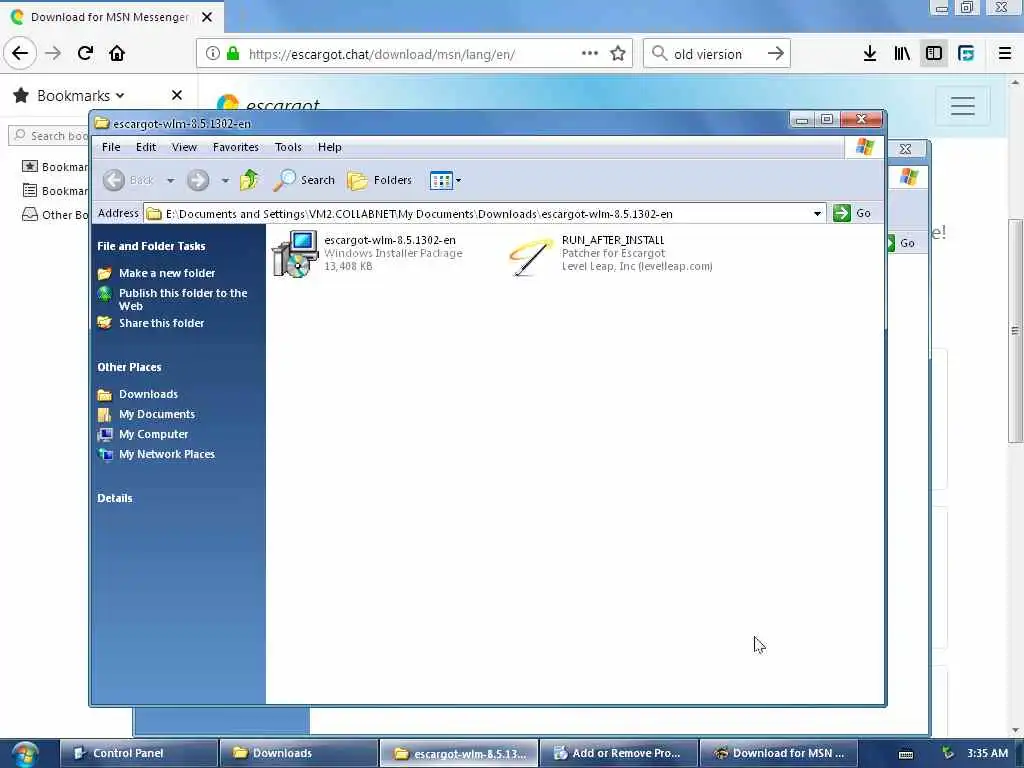The width and height of the screenshot is (1024, 768).
Task: Click the search go arrow in Firefox
Action: coord(776,54)
